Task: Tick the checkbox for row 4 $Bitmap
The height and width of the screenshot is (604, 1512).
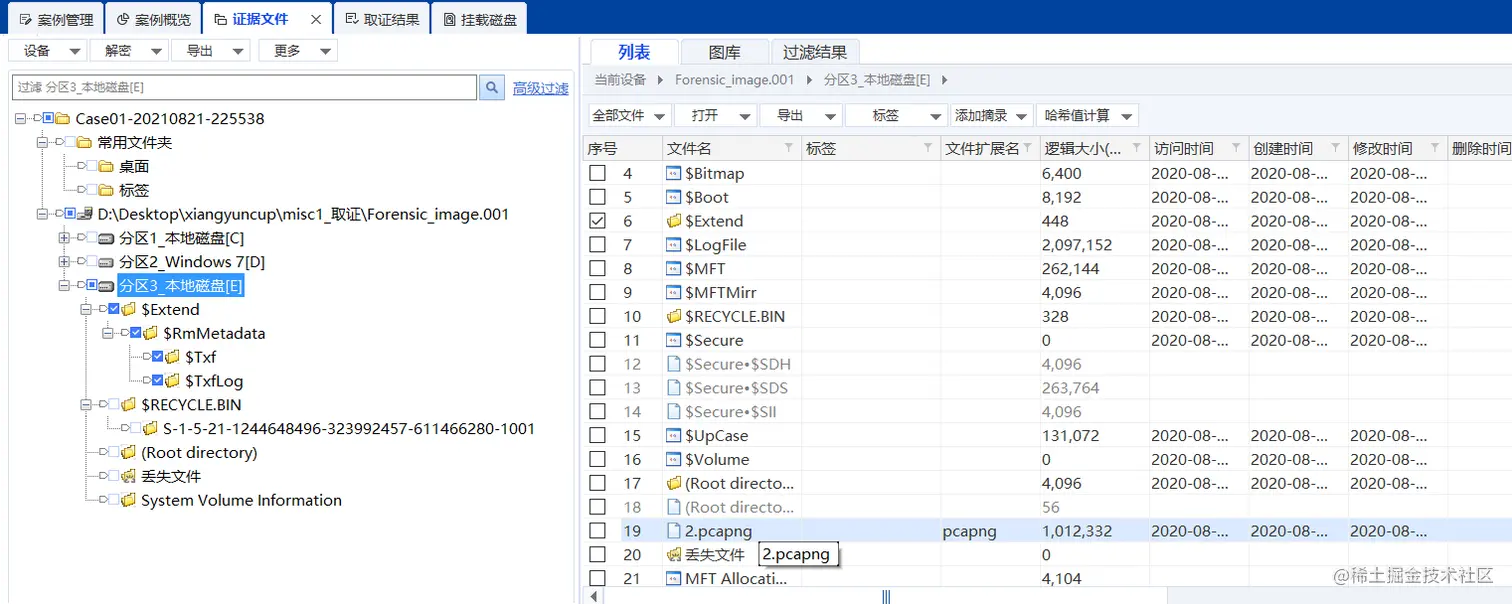Action: (597, 173)
